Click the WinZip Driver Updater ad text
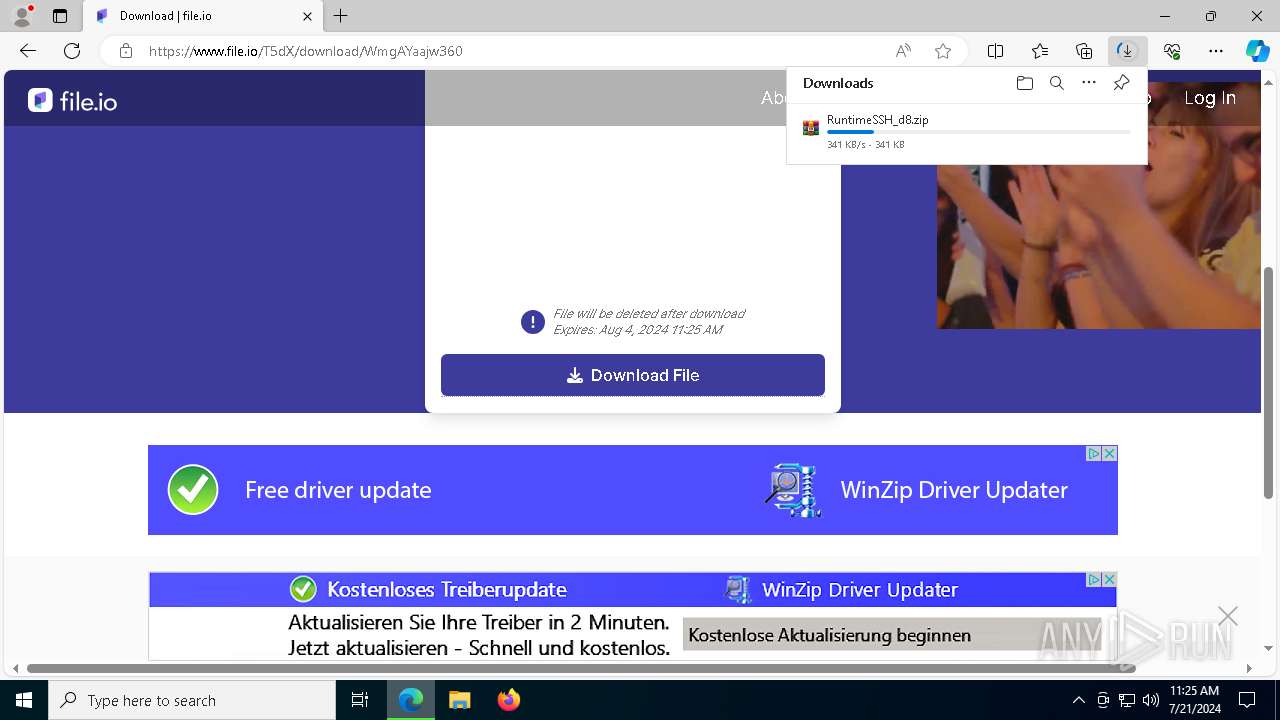 coord(954,490)
